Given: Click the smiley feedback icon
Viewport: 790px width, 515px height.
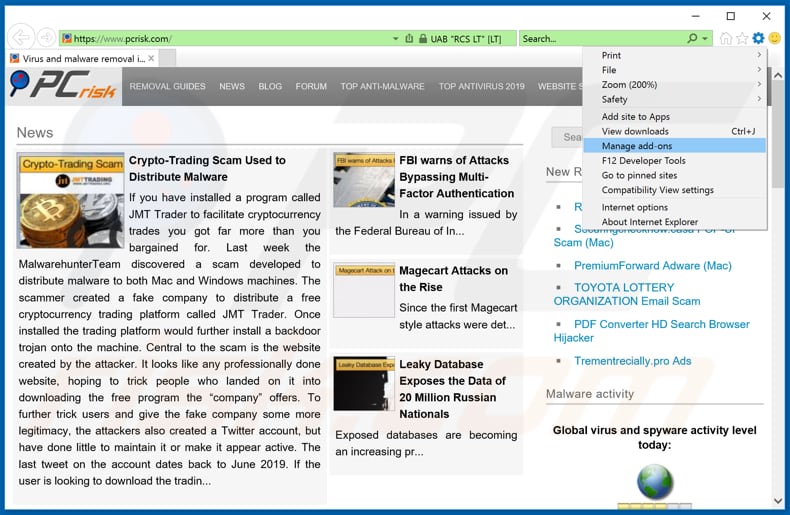Looking at the screenshot, I should coord(774,38).
